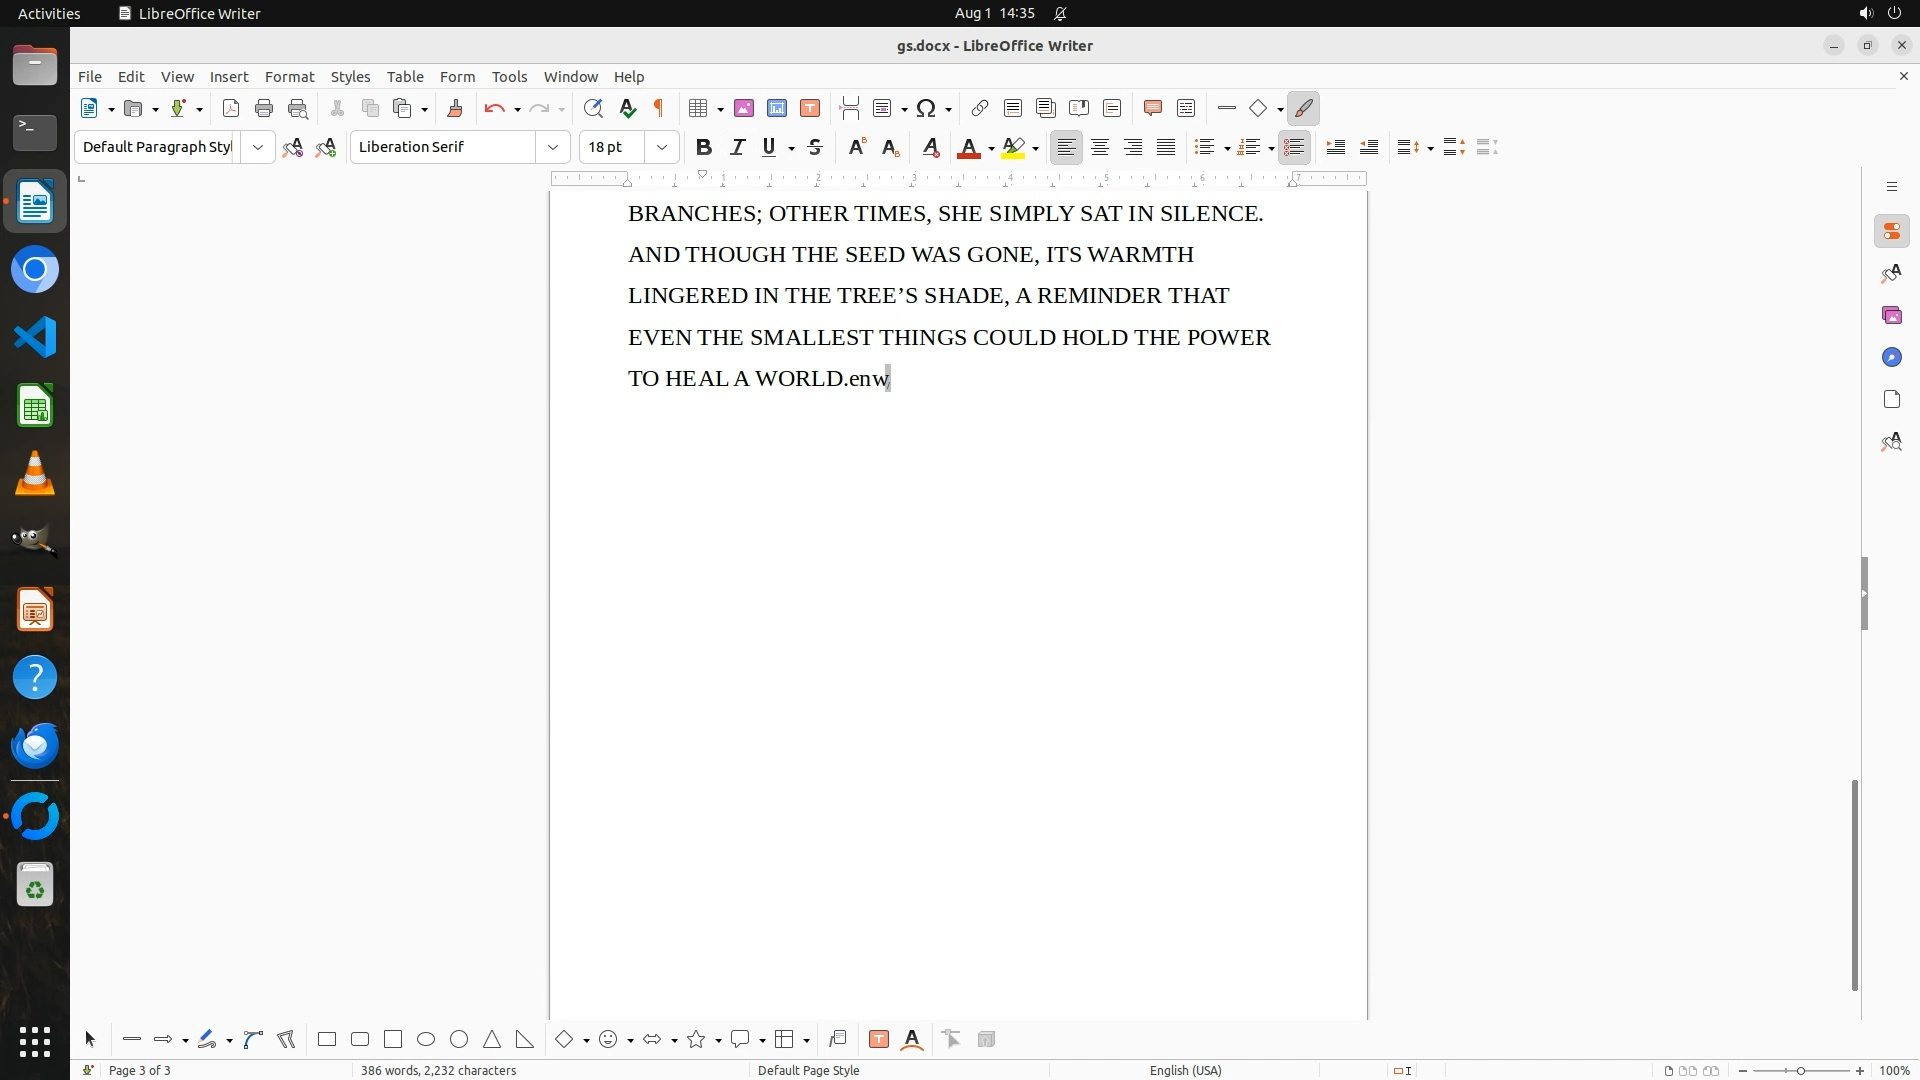The height and width of the screenshot is (1080, 1920).
Task: Click the Strikethrough formatting icon
Action: coord(815,147)
